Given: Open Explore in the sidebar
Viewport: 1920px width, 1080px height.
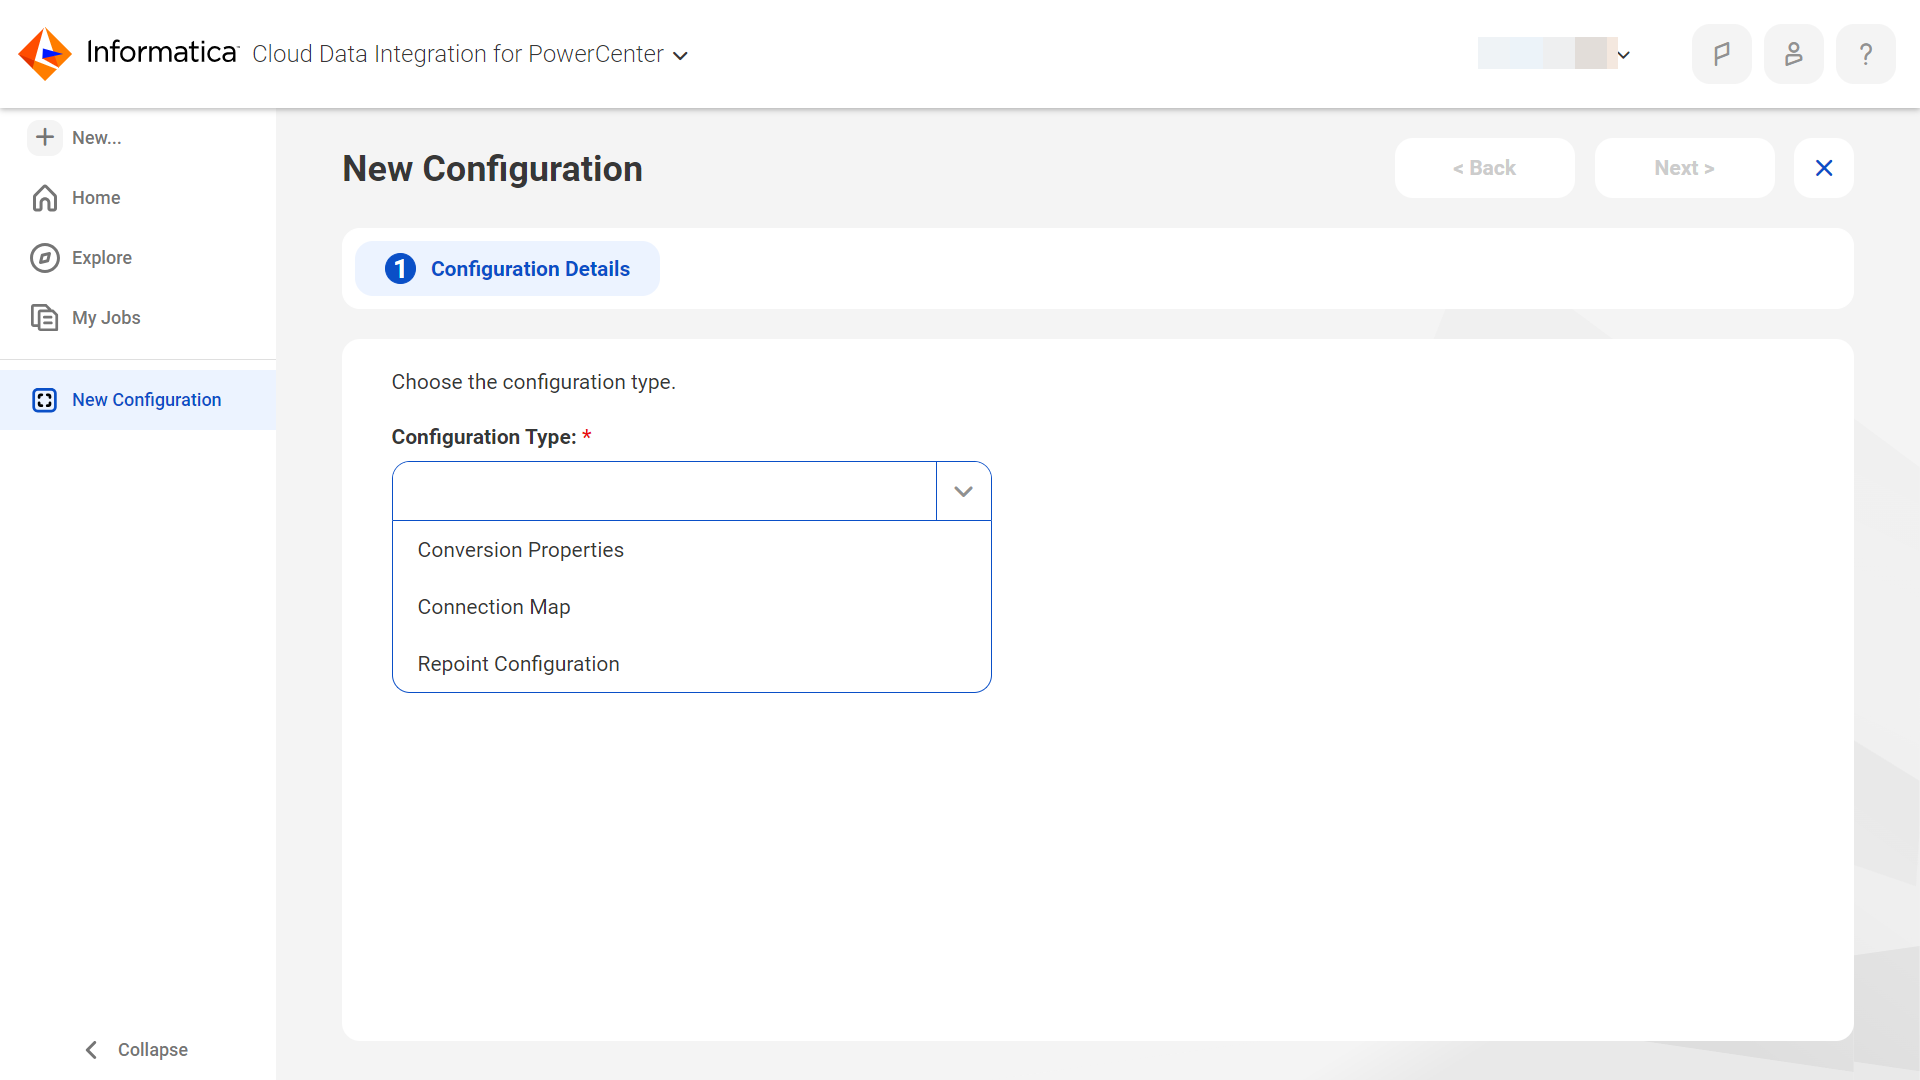Looking at the screenshot, I should click(138, 258).
